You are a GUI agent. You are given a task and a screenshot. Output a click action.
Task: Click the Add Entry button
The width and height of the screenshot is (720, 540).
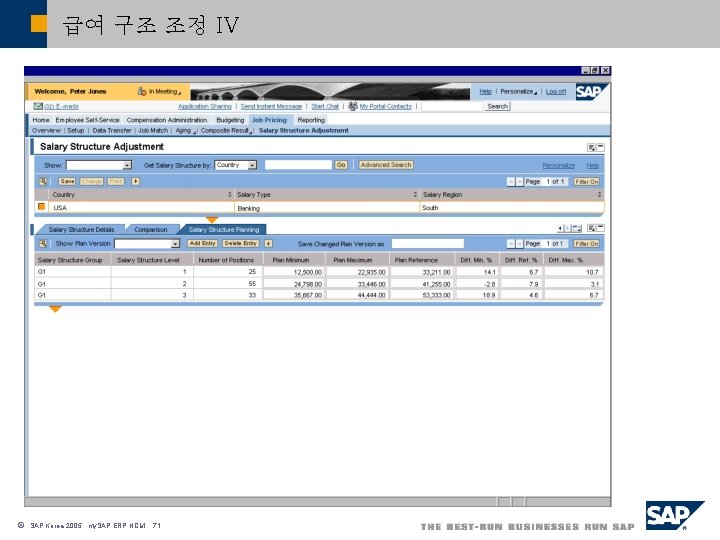(202, 243)
